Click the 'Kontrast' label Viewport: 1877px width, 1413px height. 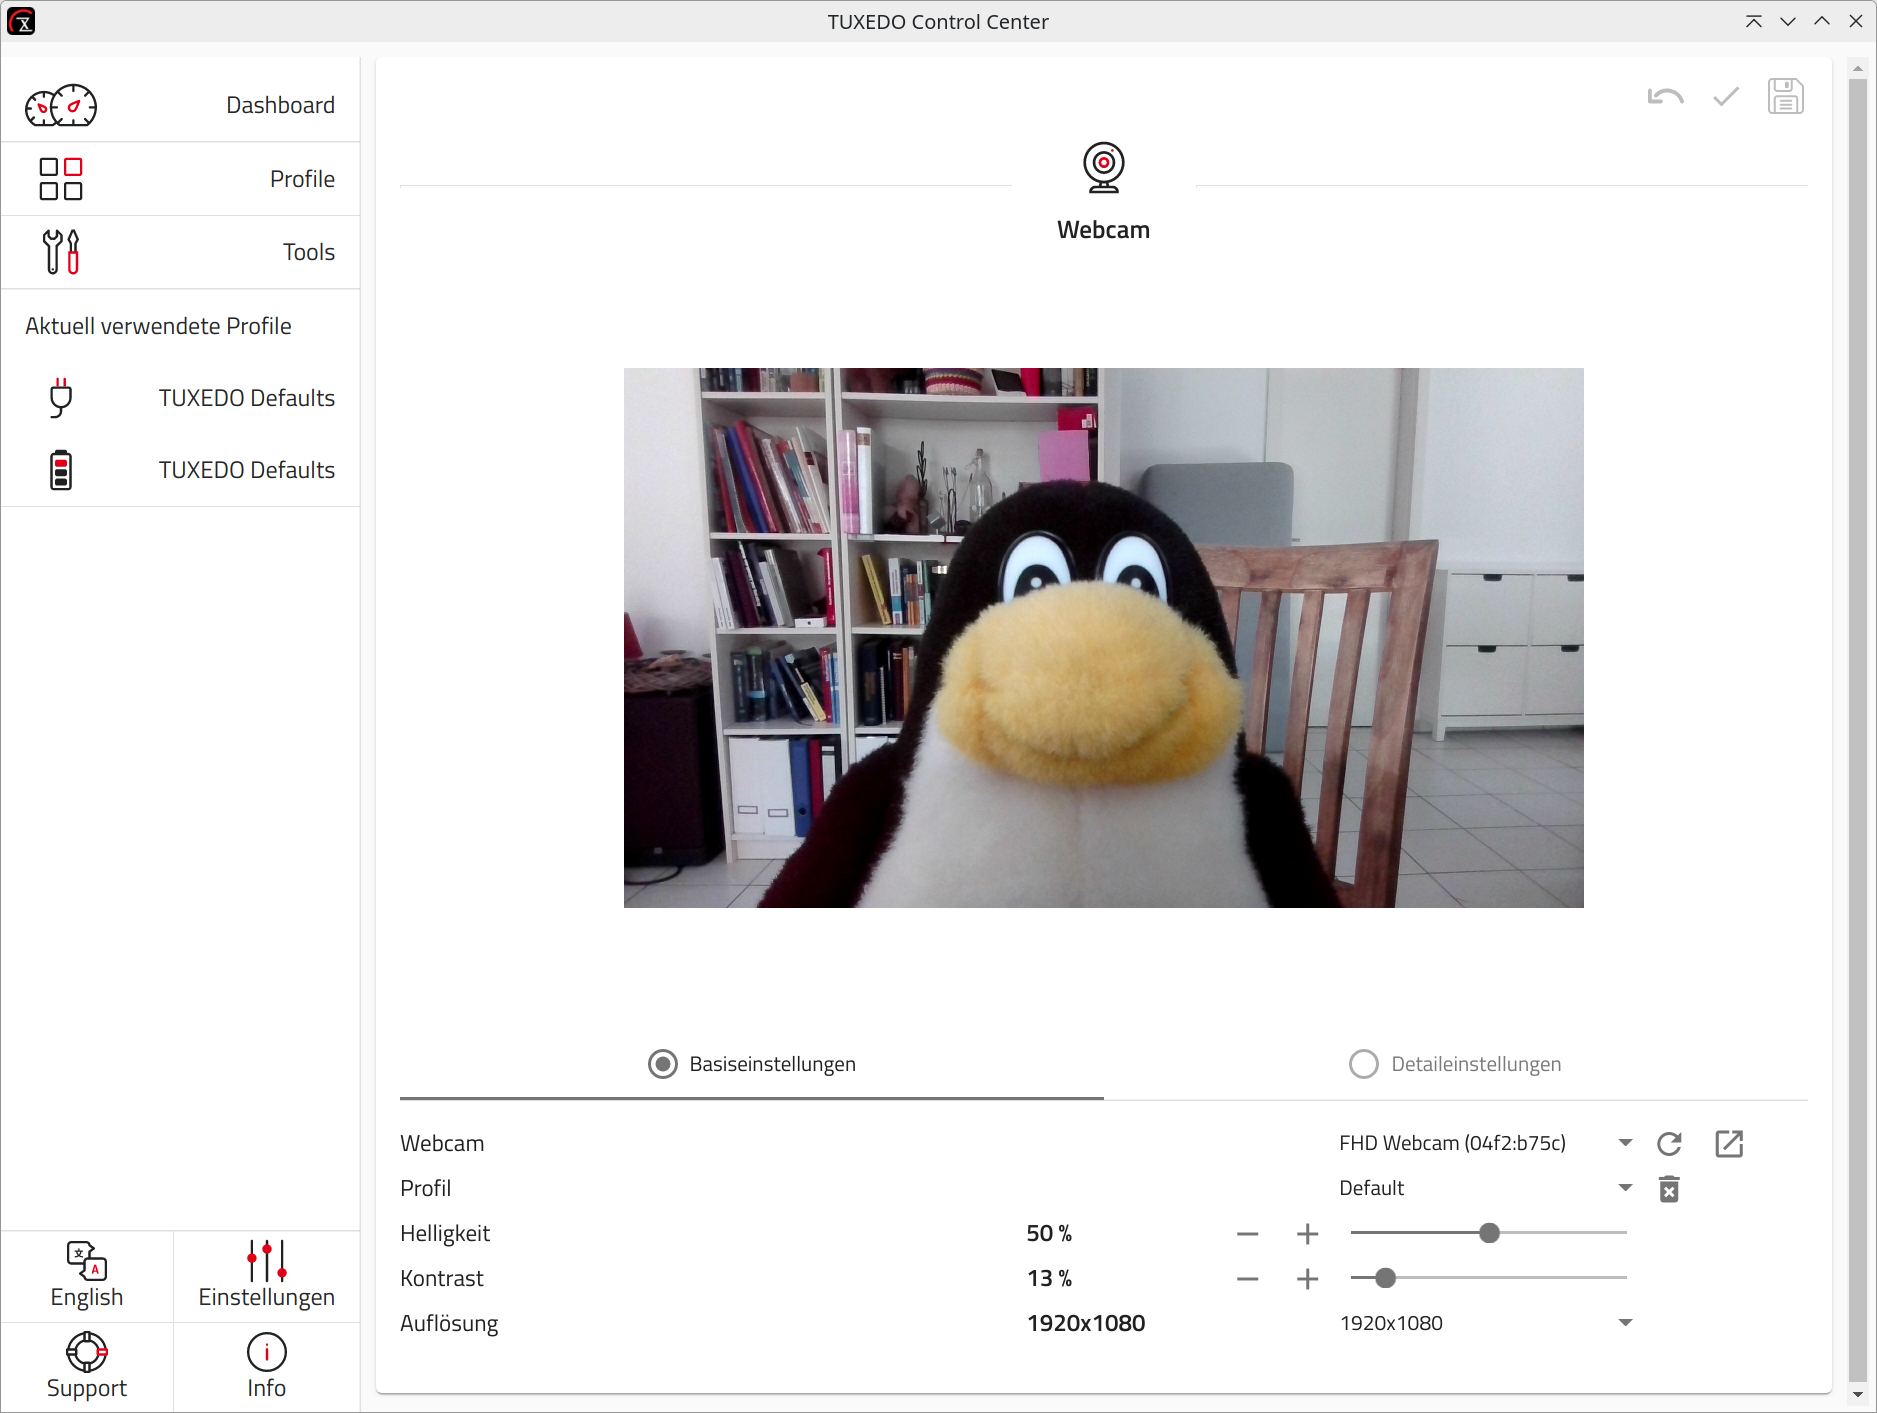point(442,1279)
